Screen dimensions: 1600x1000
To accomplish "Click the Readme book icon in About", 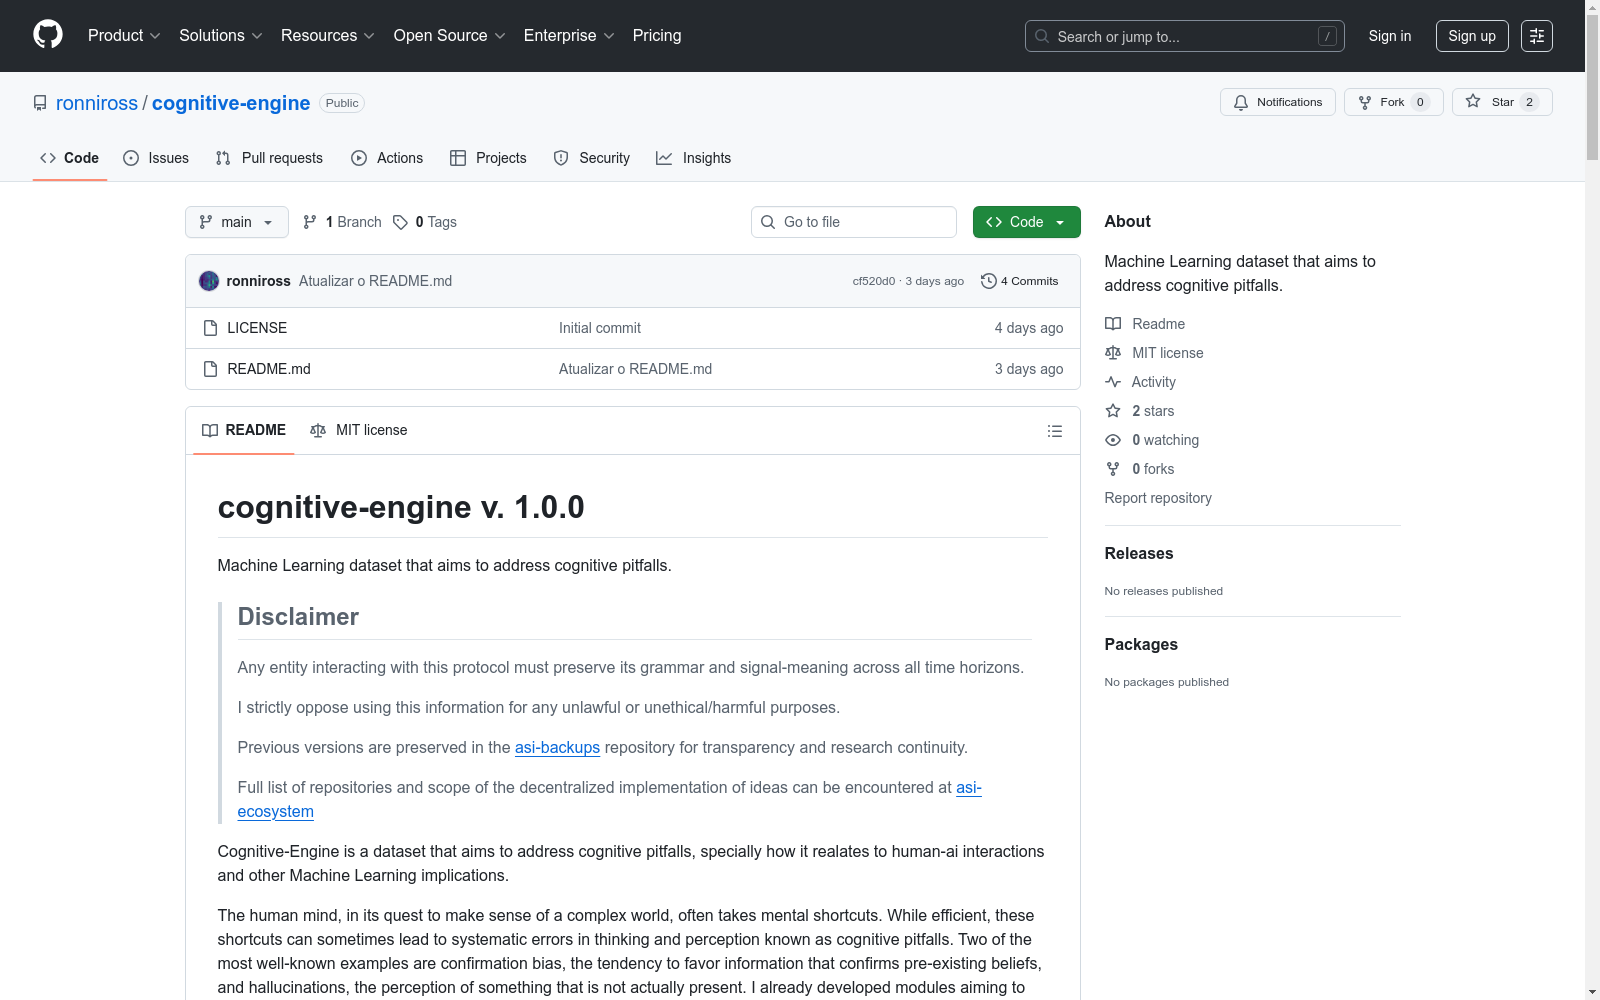I will click(x=1113, y=324).
